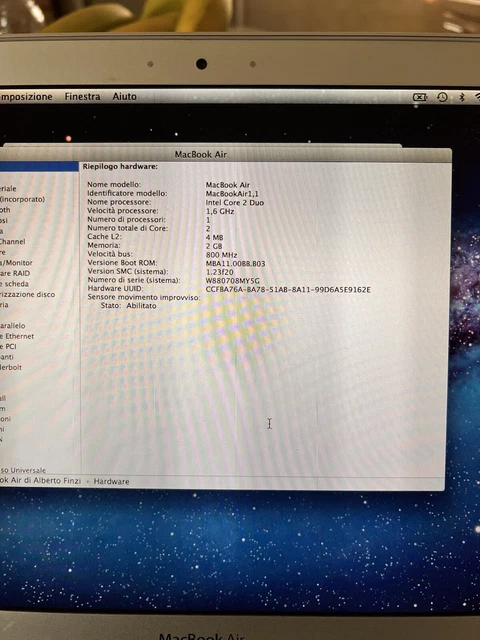Select the sidebar item ending in 'arallelo'
This screenshot has width=480, height=640.
tap(13, 326)
